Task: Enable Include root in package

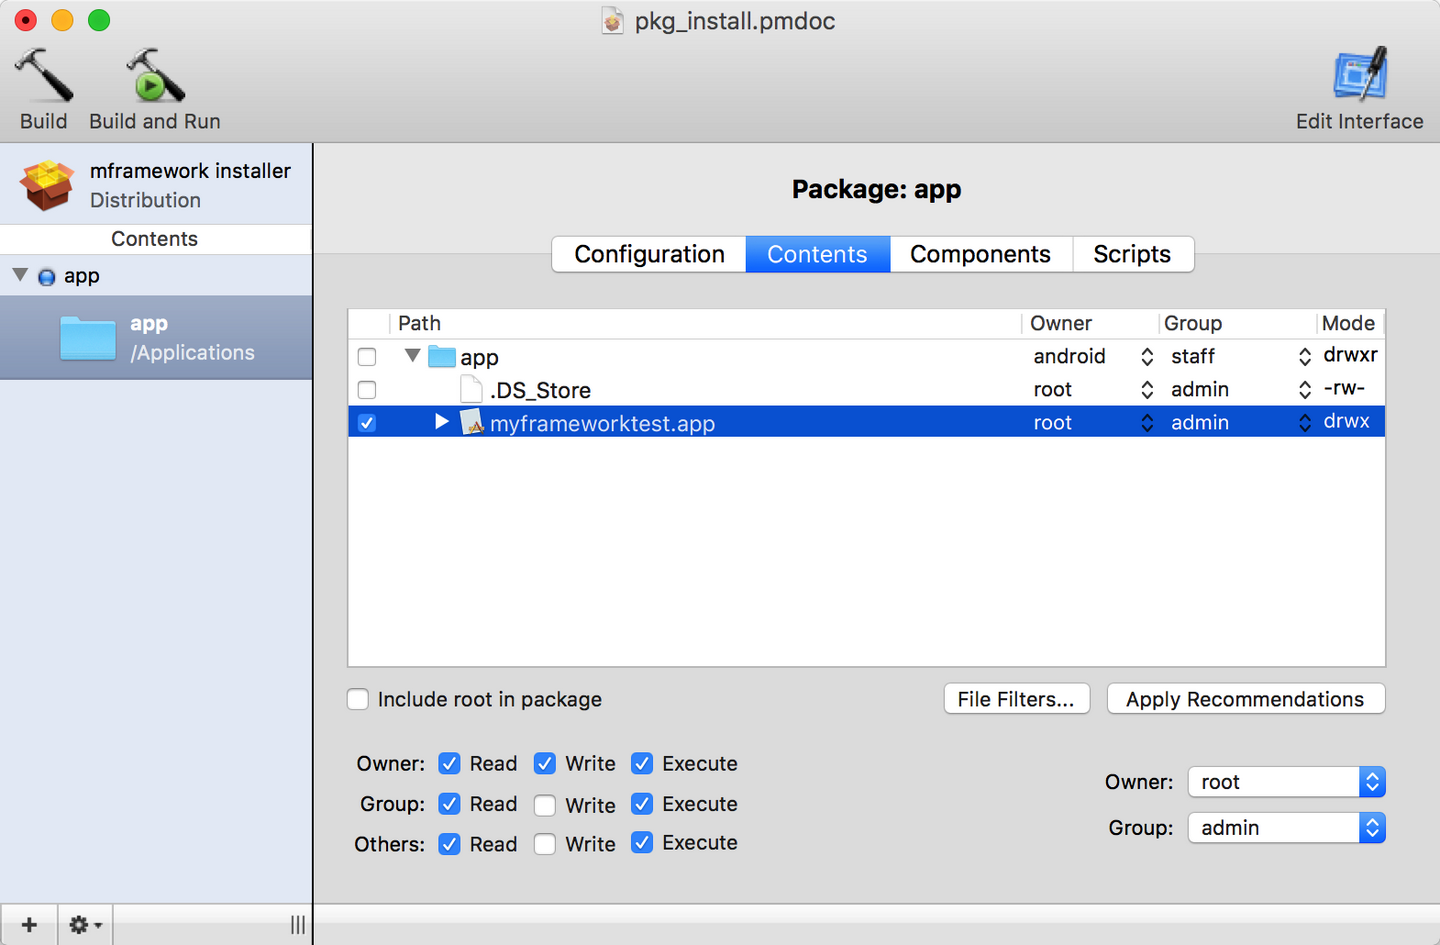Action: [358, 699]
